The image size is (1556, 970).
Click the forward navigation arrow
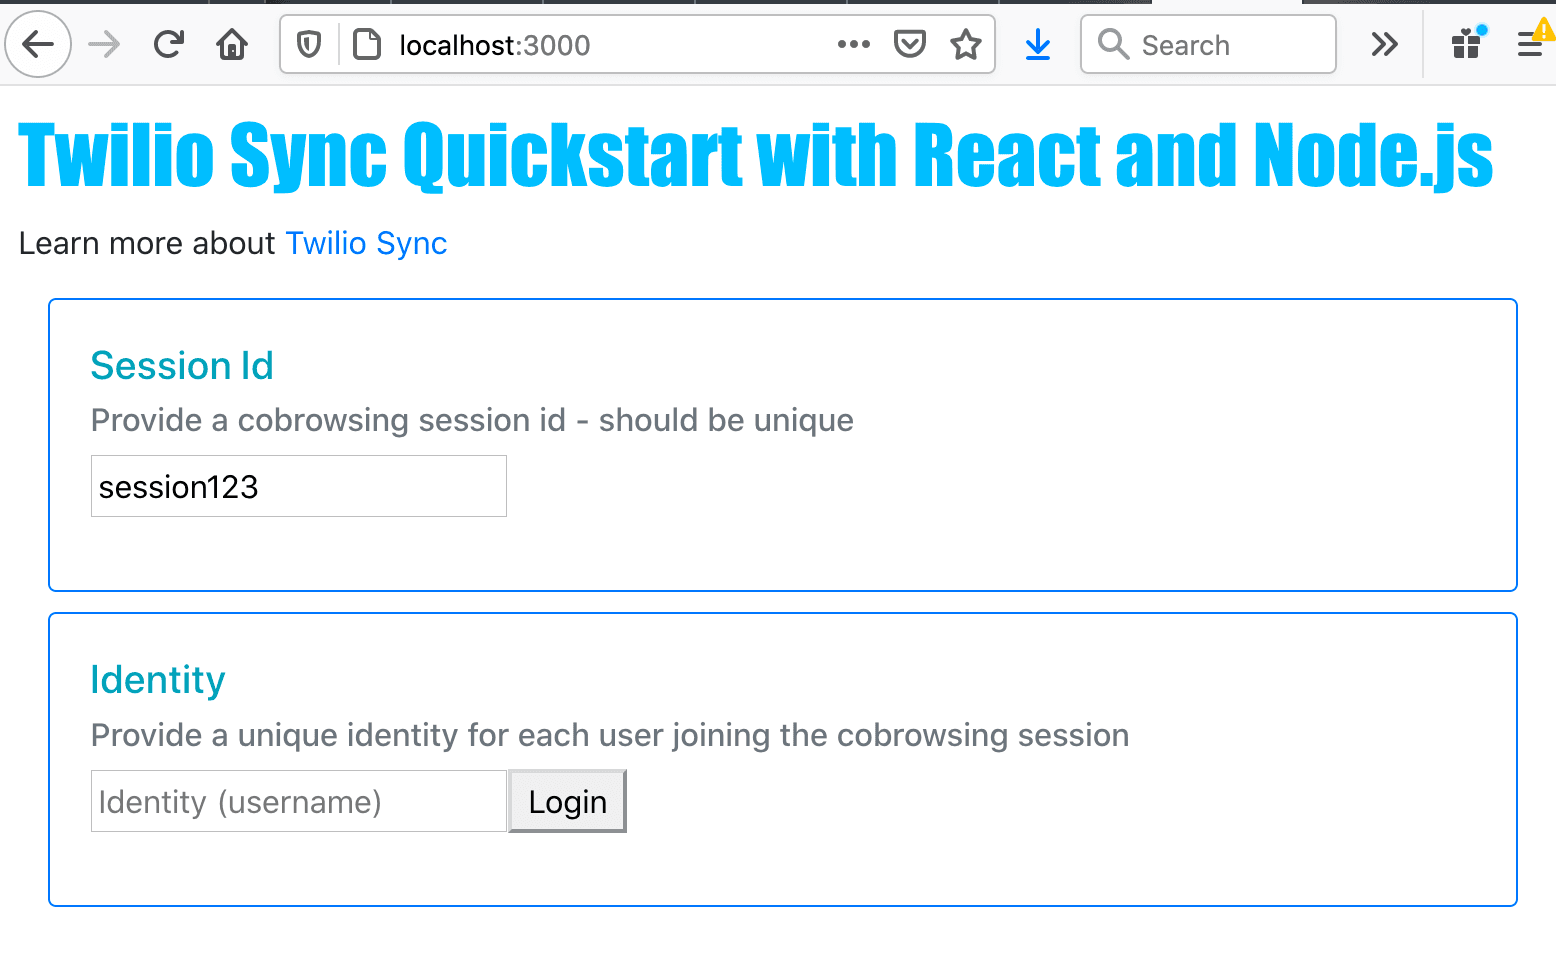103,44
